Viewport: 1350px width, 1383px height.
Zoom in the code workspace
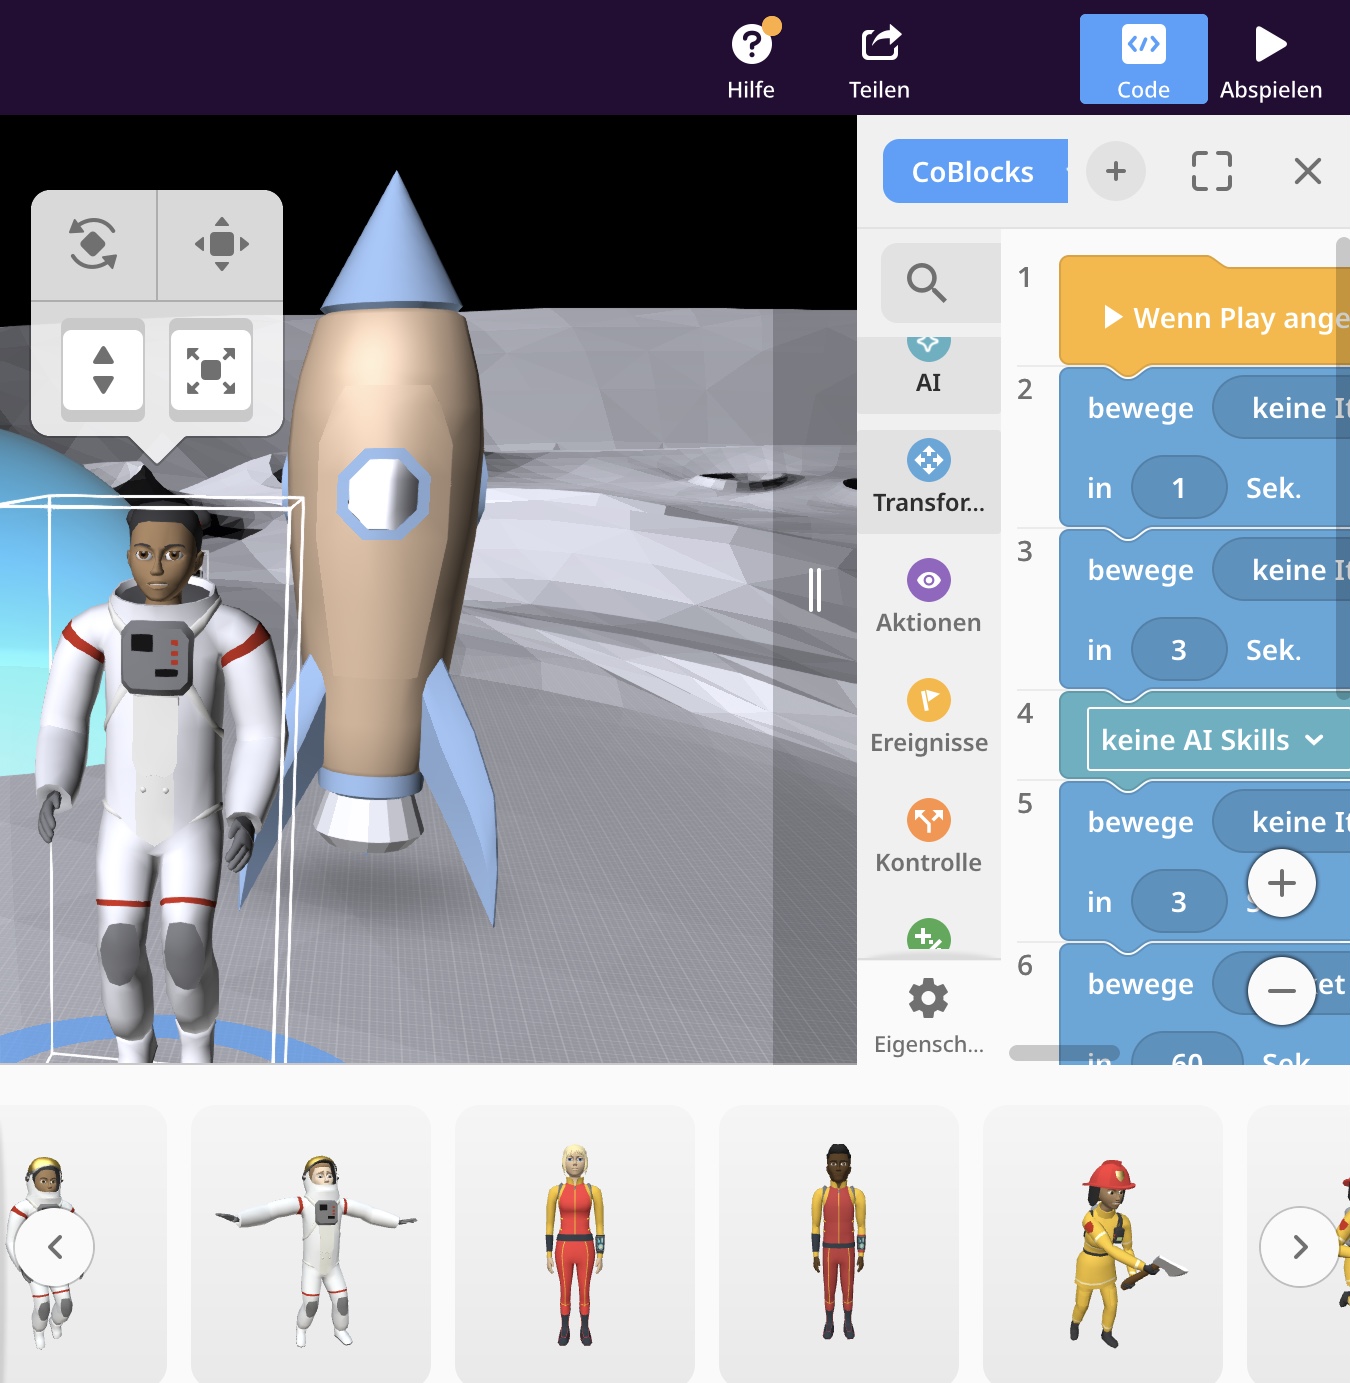(1281, 883)
